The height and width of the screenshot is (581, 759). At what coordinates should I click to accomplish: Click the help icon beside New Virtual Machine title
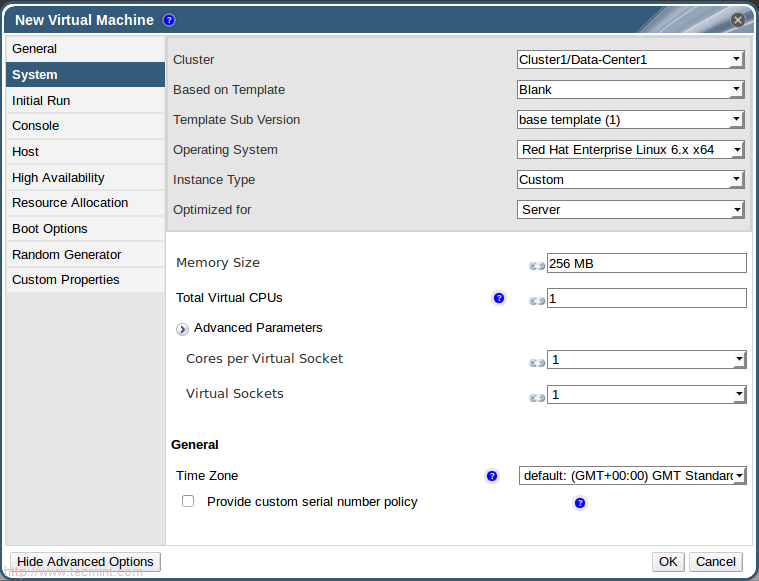(x=169, y=20)
